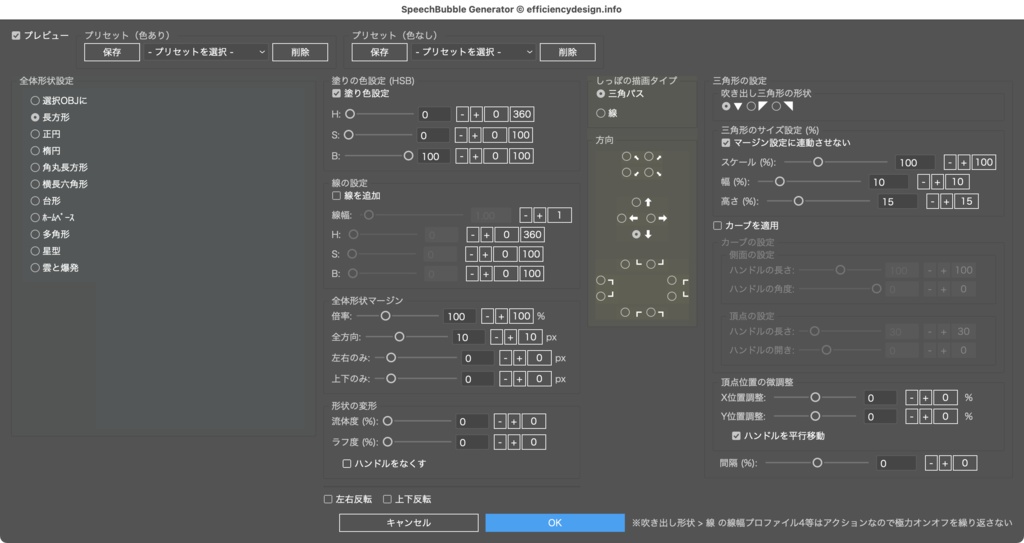
Task: Enable the カーブを適用 apply curve checkbox
Action: 717,225
